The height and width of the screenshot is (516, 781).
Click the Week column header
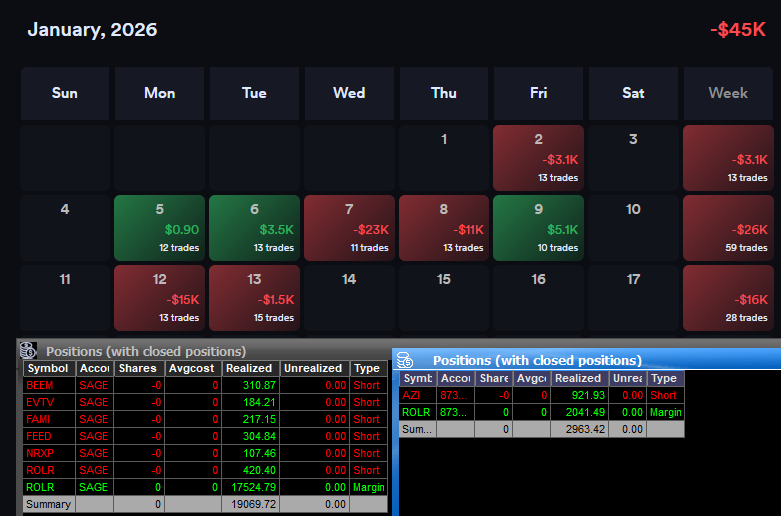728,93
